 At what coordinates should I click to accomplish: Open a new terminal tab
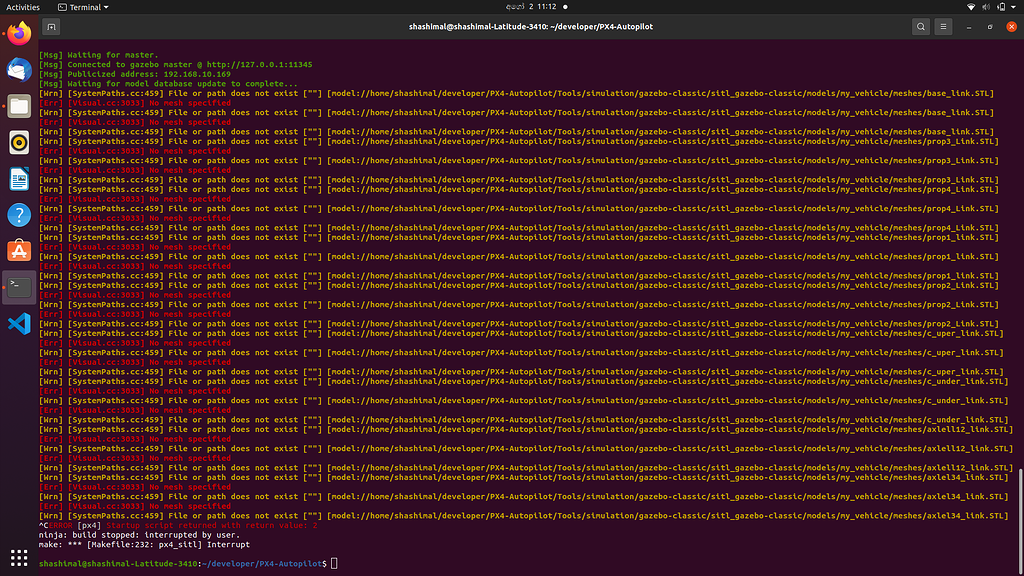(x=52, y=27)
